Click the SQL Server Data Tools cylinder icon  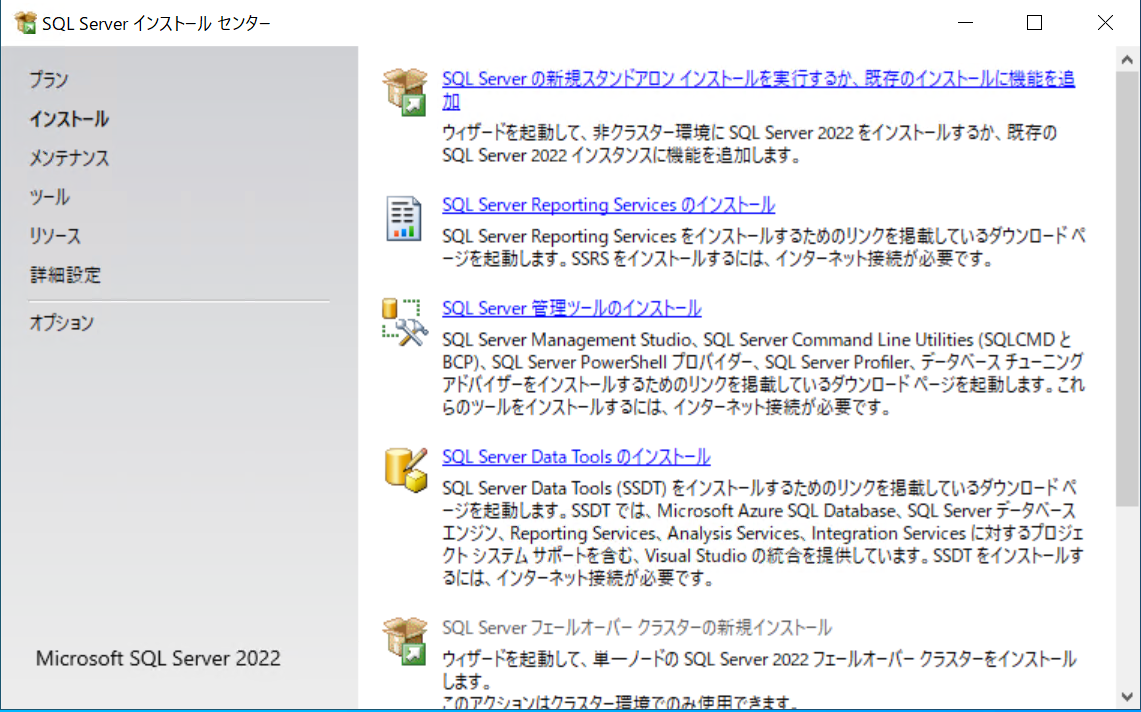point(405,470)
